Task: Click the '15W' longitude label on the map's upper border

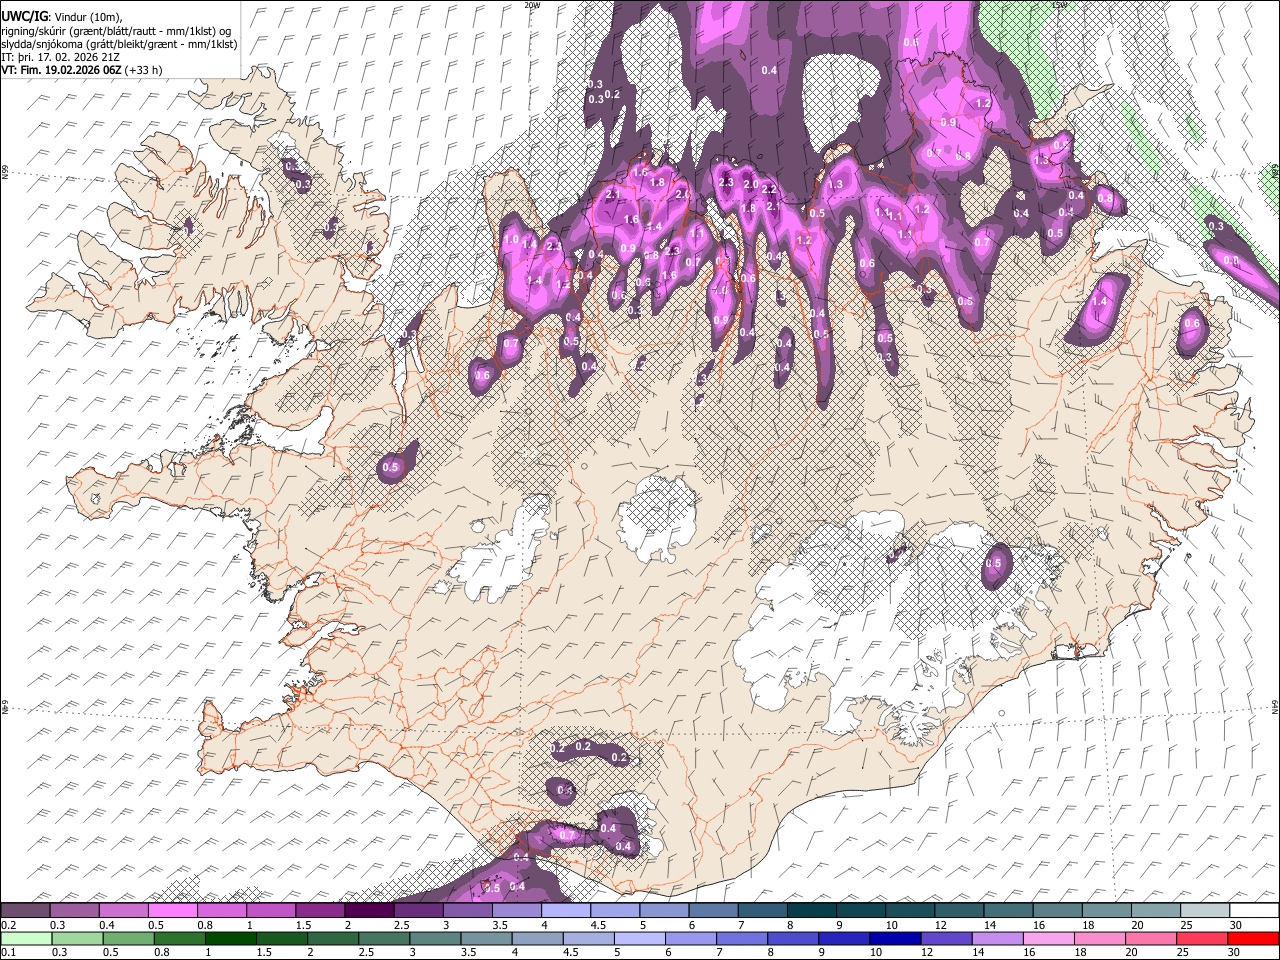Action: click(x=1059, y=5)
